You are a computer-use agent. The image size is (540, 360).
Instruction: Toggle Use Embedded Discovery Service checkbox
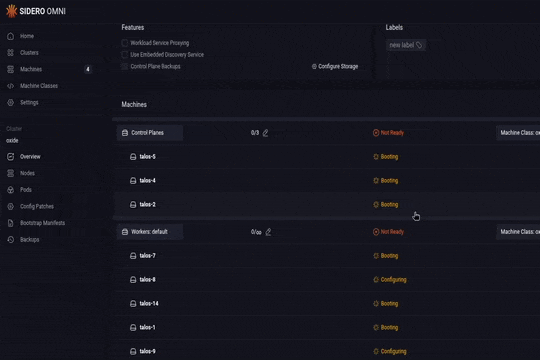pyautogui.click(x=125, y=55)
